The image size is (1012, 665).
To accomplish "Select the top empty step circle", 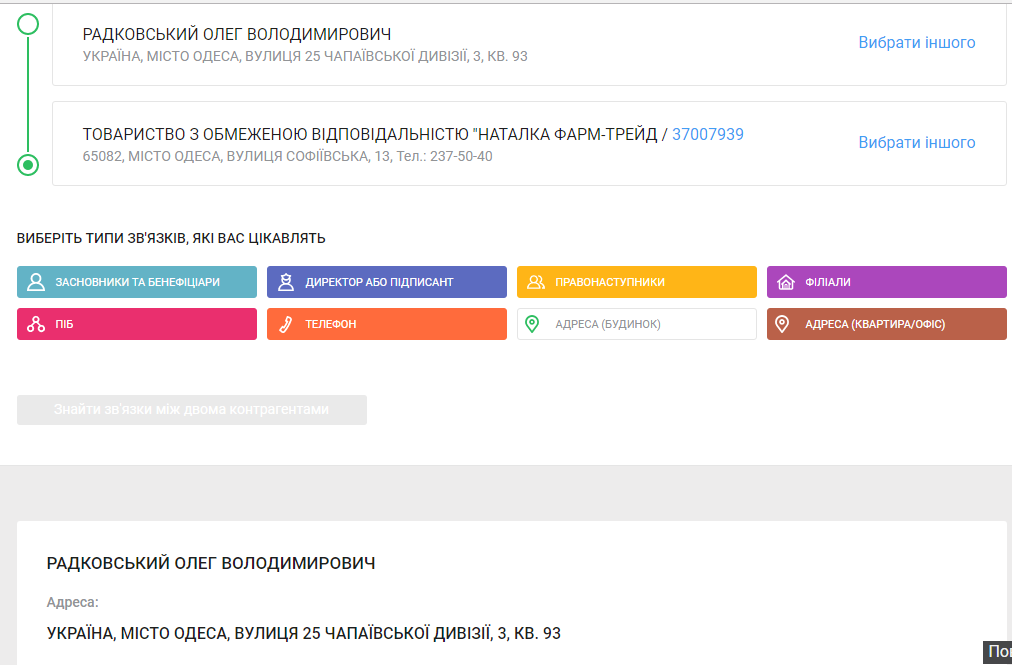I will click(x=28, y=24).
